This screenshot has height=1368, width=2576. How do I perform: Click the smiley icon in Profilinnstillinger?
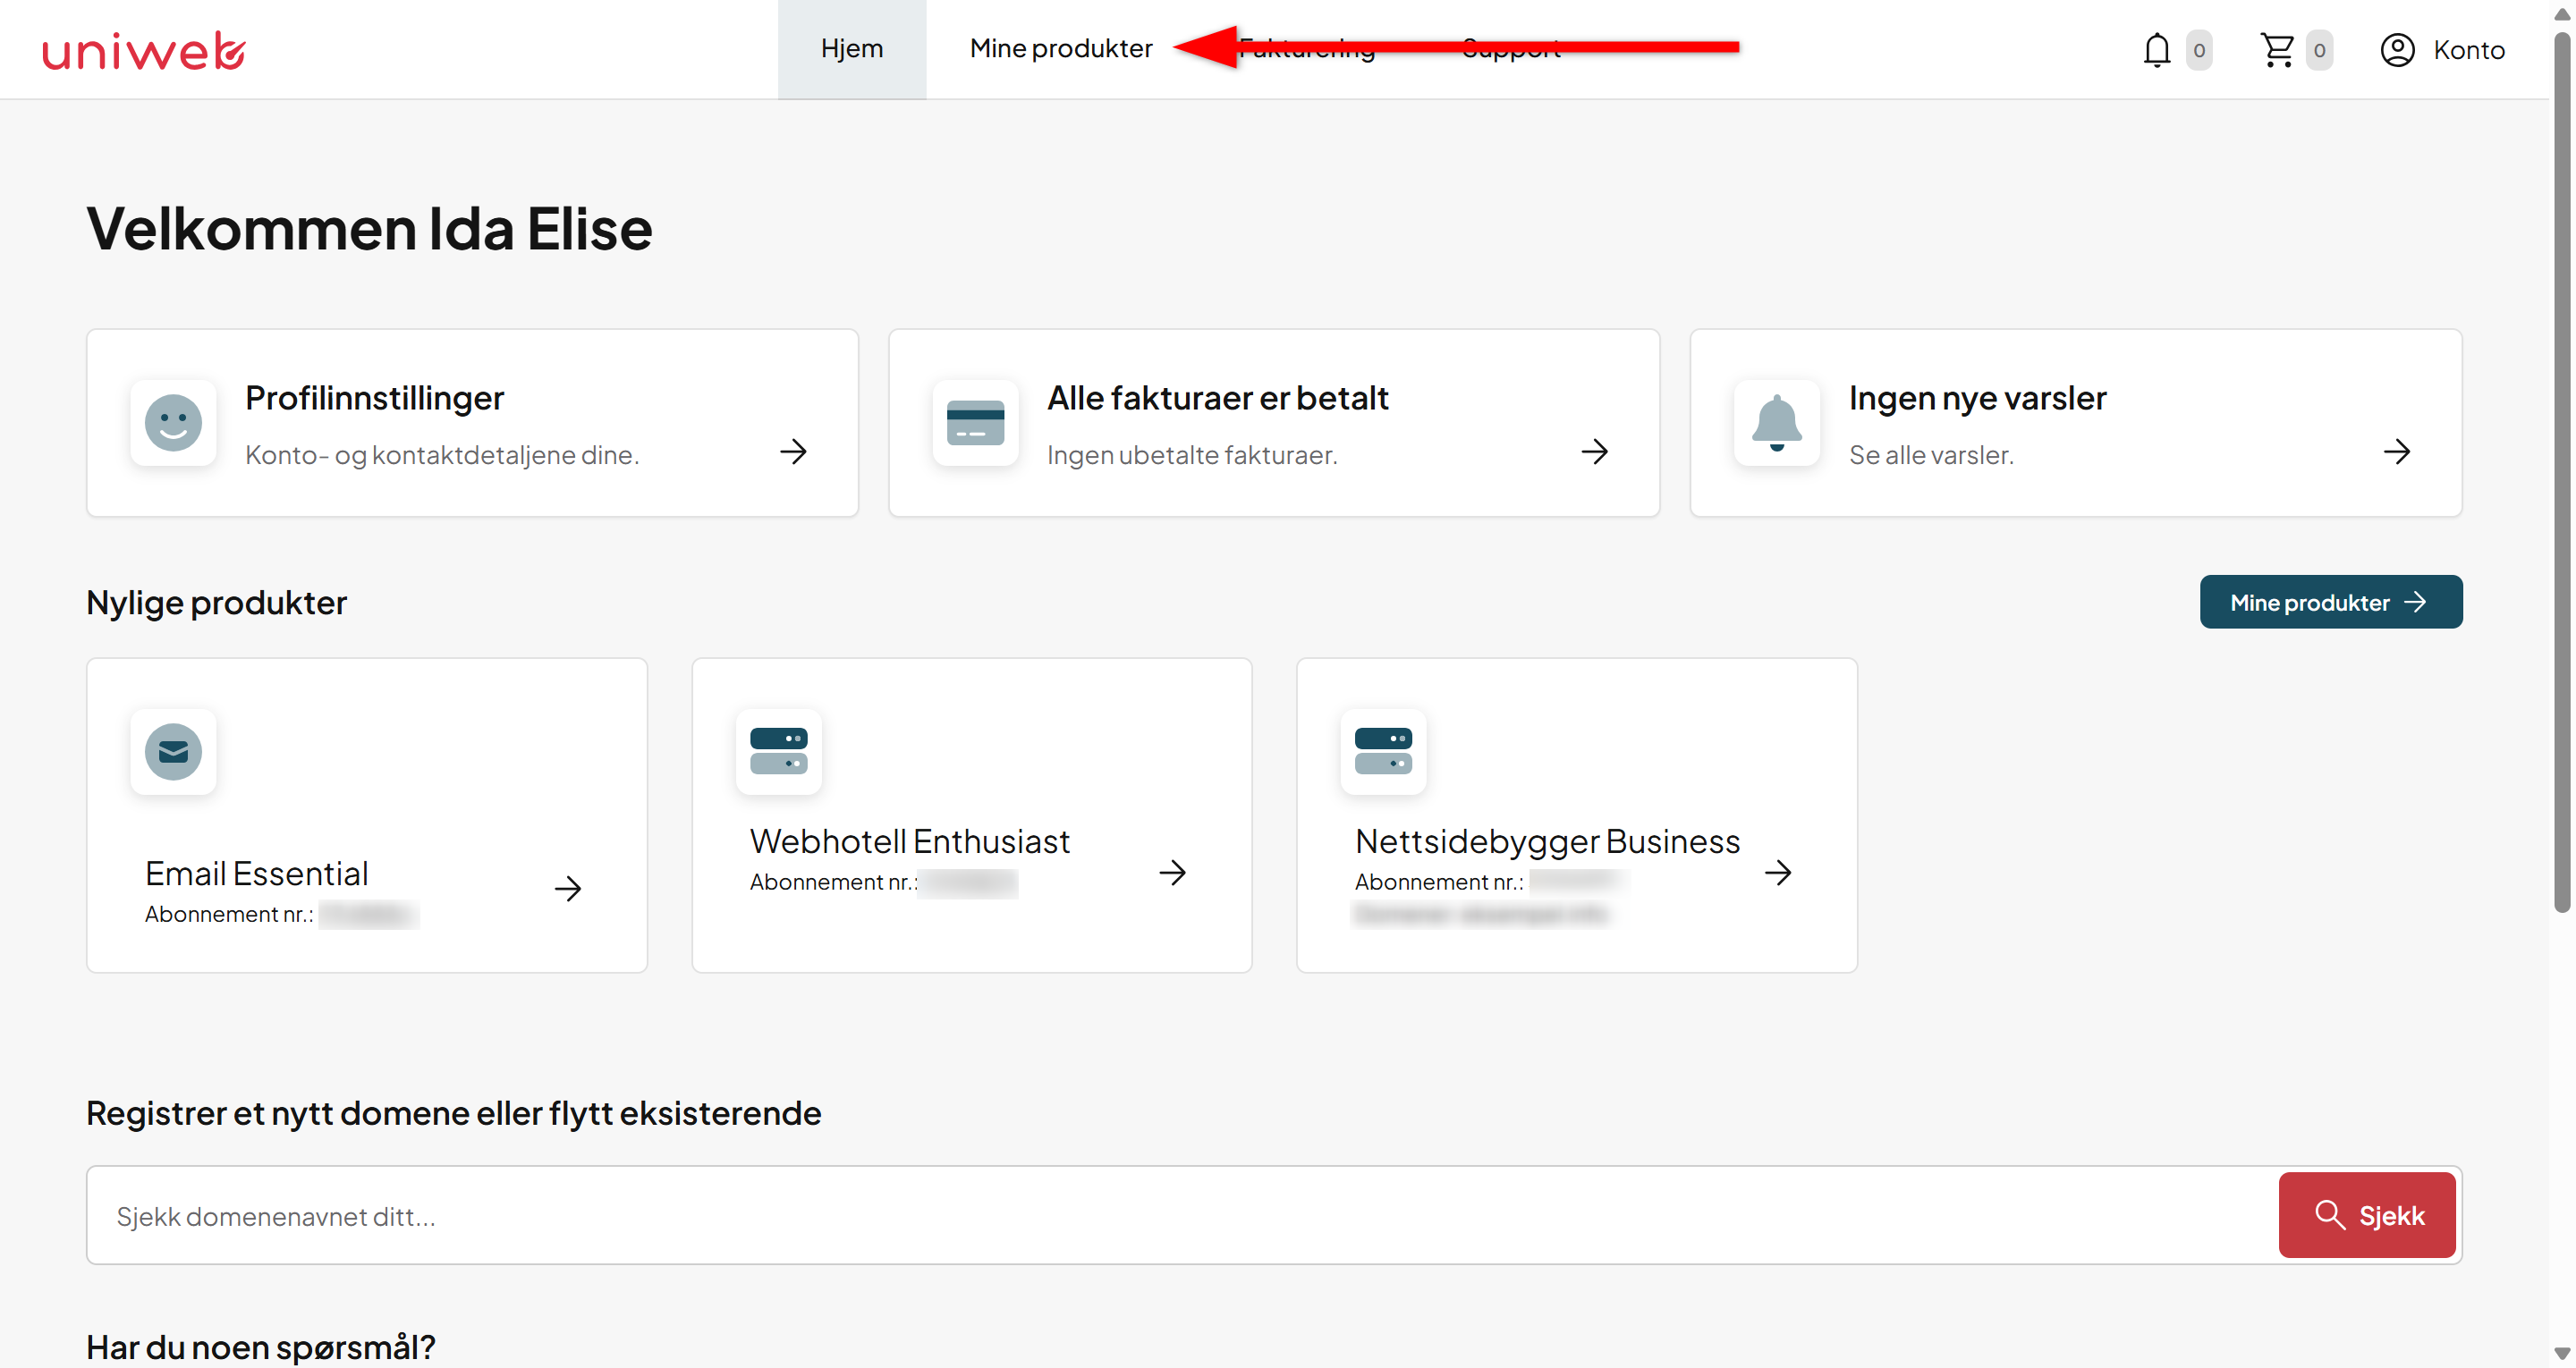tap(173, 423)
